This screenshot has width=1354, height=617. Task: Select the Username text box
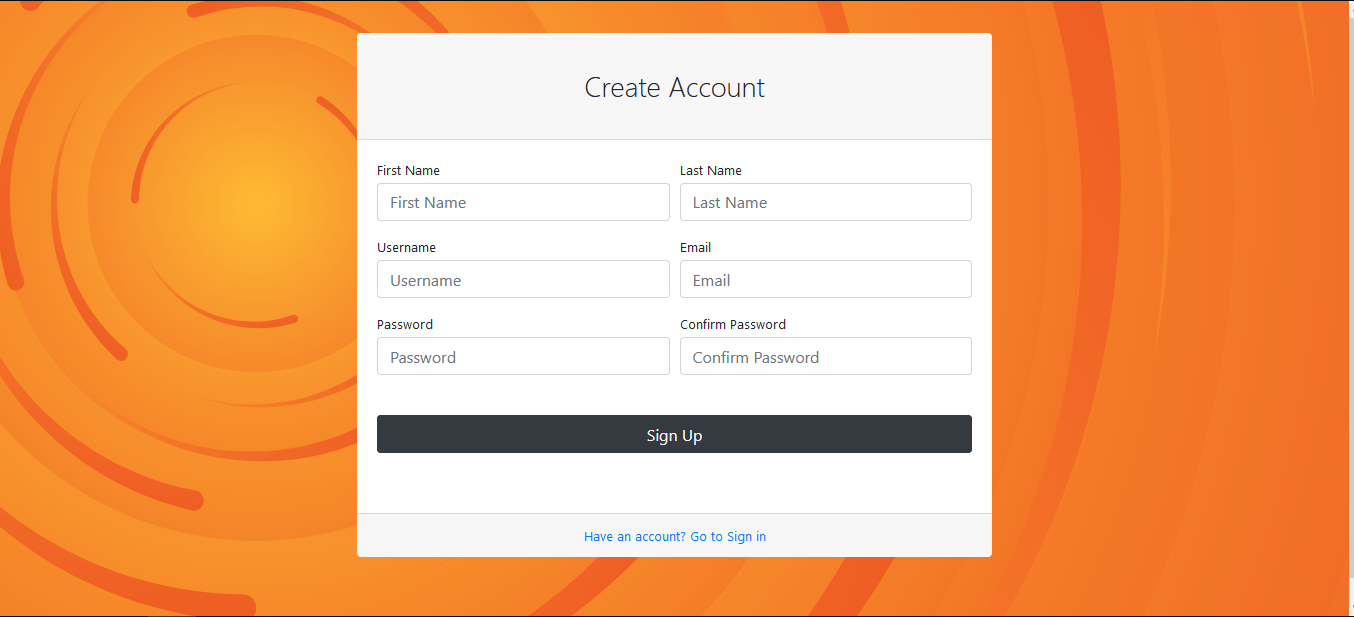pyautogui.click(x=523, y=279)
